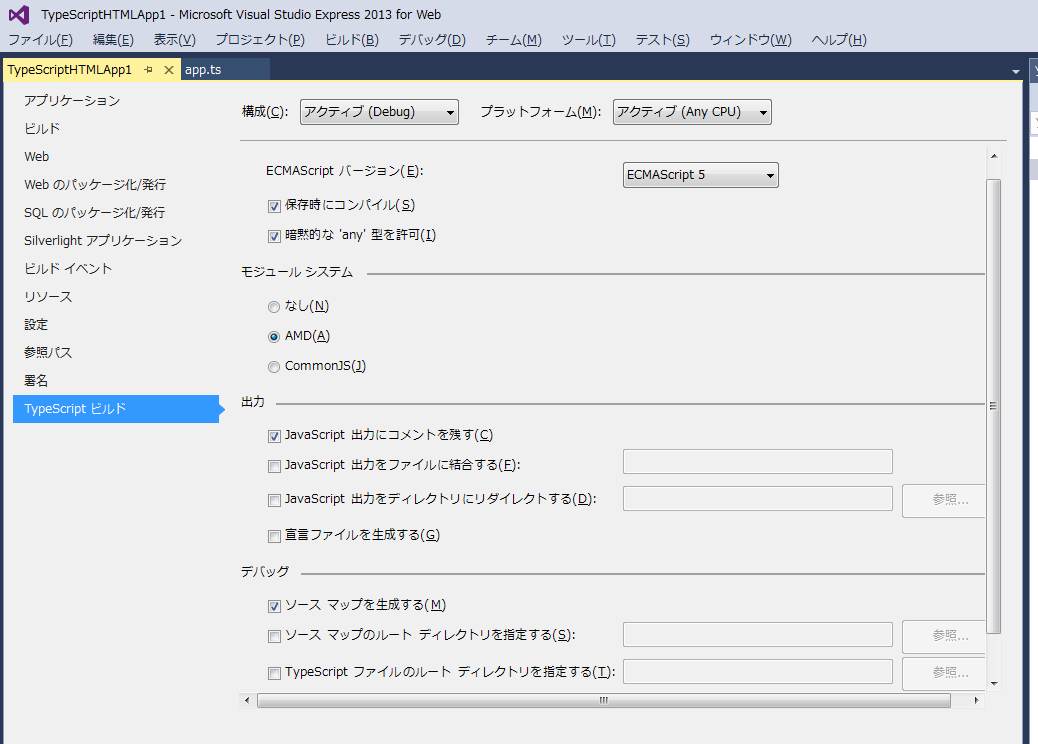The image size is (1038, 744).
Task: Click the horizontal scrollbar thumb
Action: [604, 700]
